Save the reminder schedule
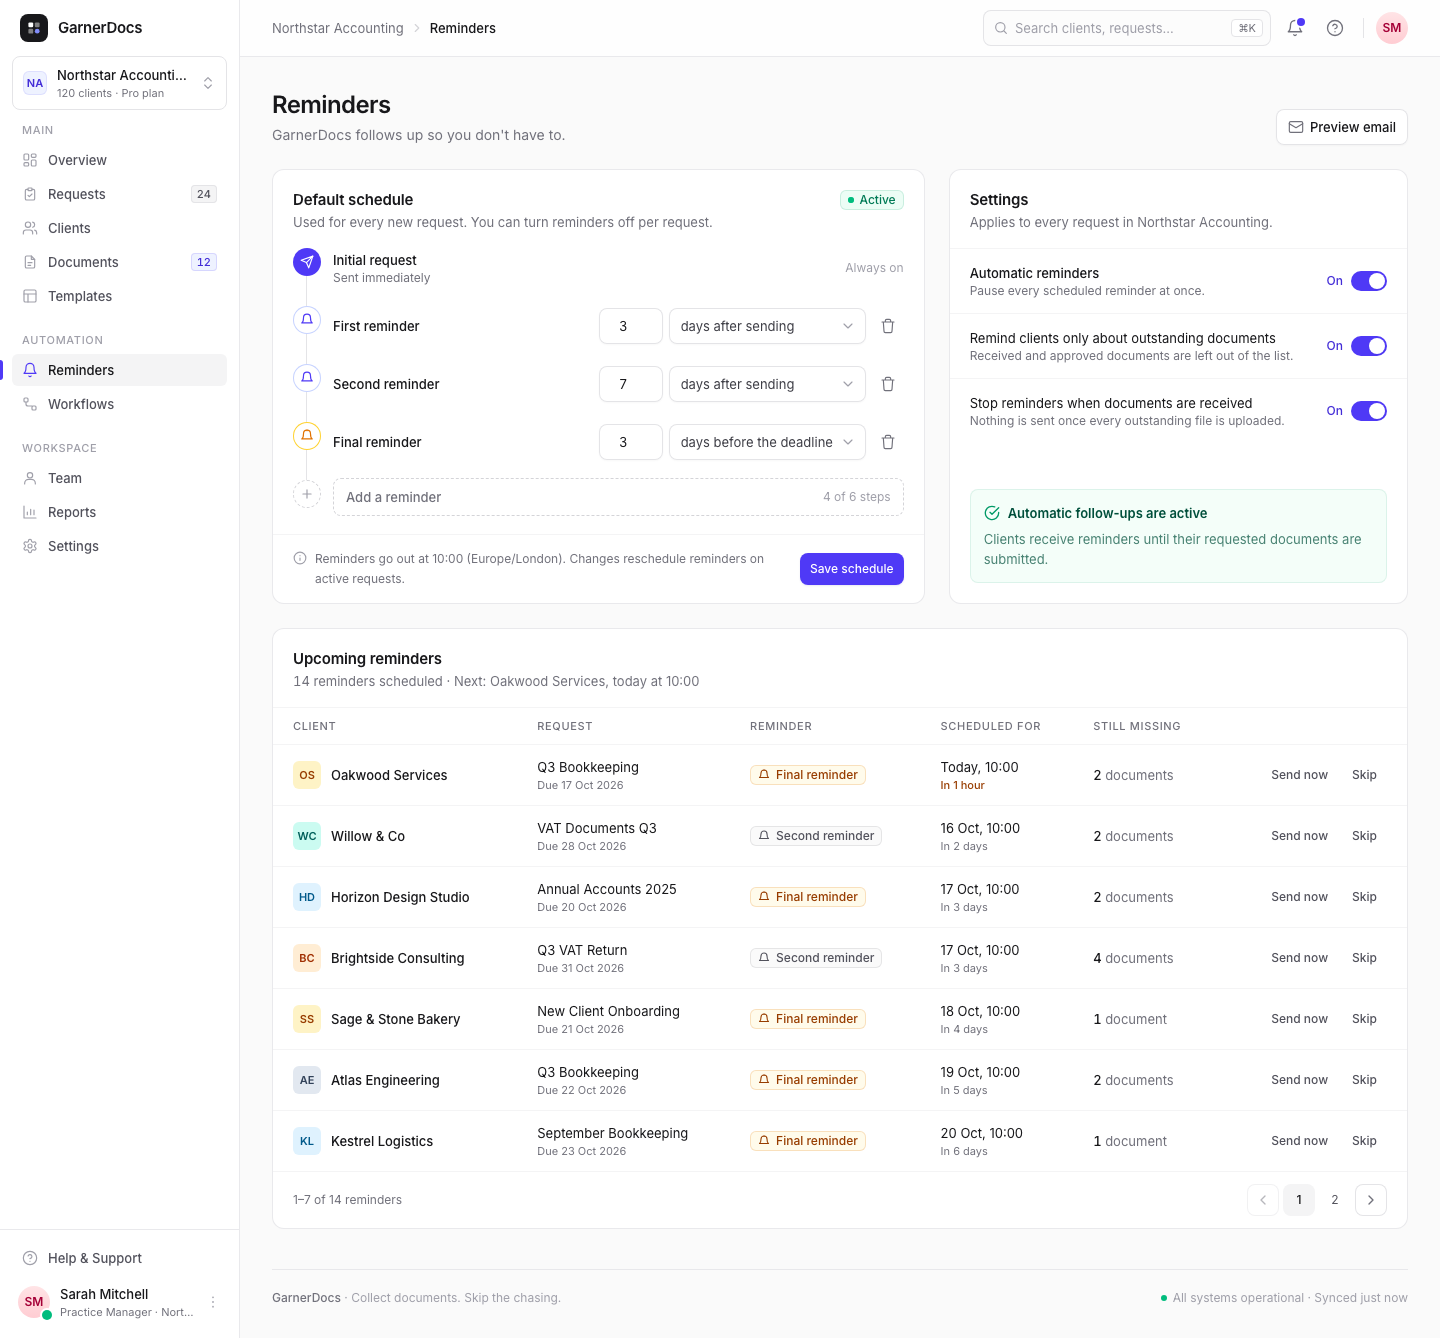Screen dimensions: 1440x1338 (852, 569)
